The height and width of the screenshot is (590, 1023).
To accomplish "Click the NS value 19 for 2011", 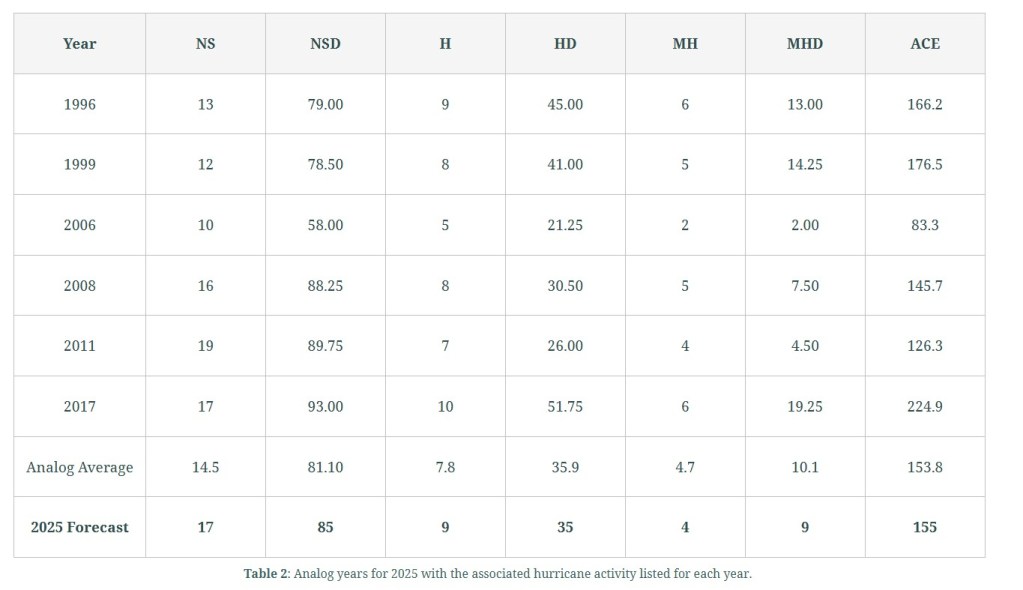I will pos(205,346).
